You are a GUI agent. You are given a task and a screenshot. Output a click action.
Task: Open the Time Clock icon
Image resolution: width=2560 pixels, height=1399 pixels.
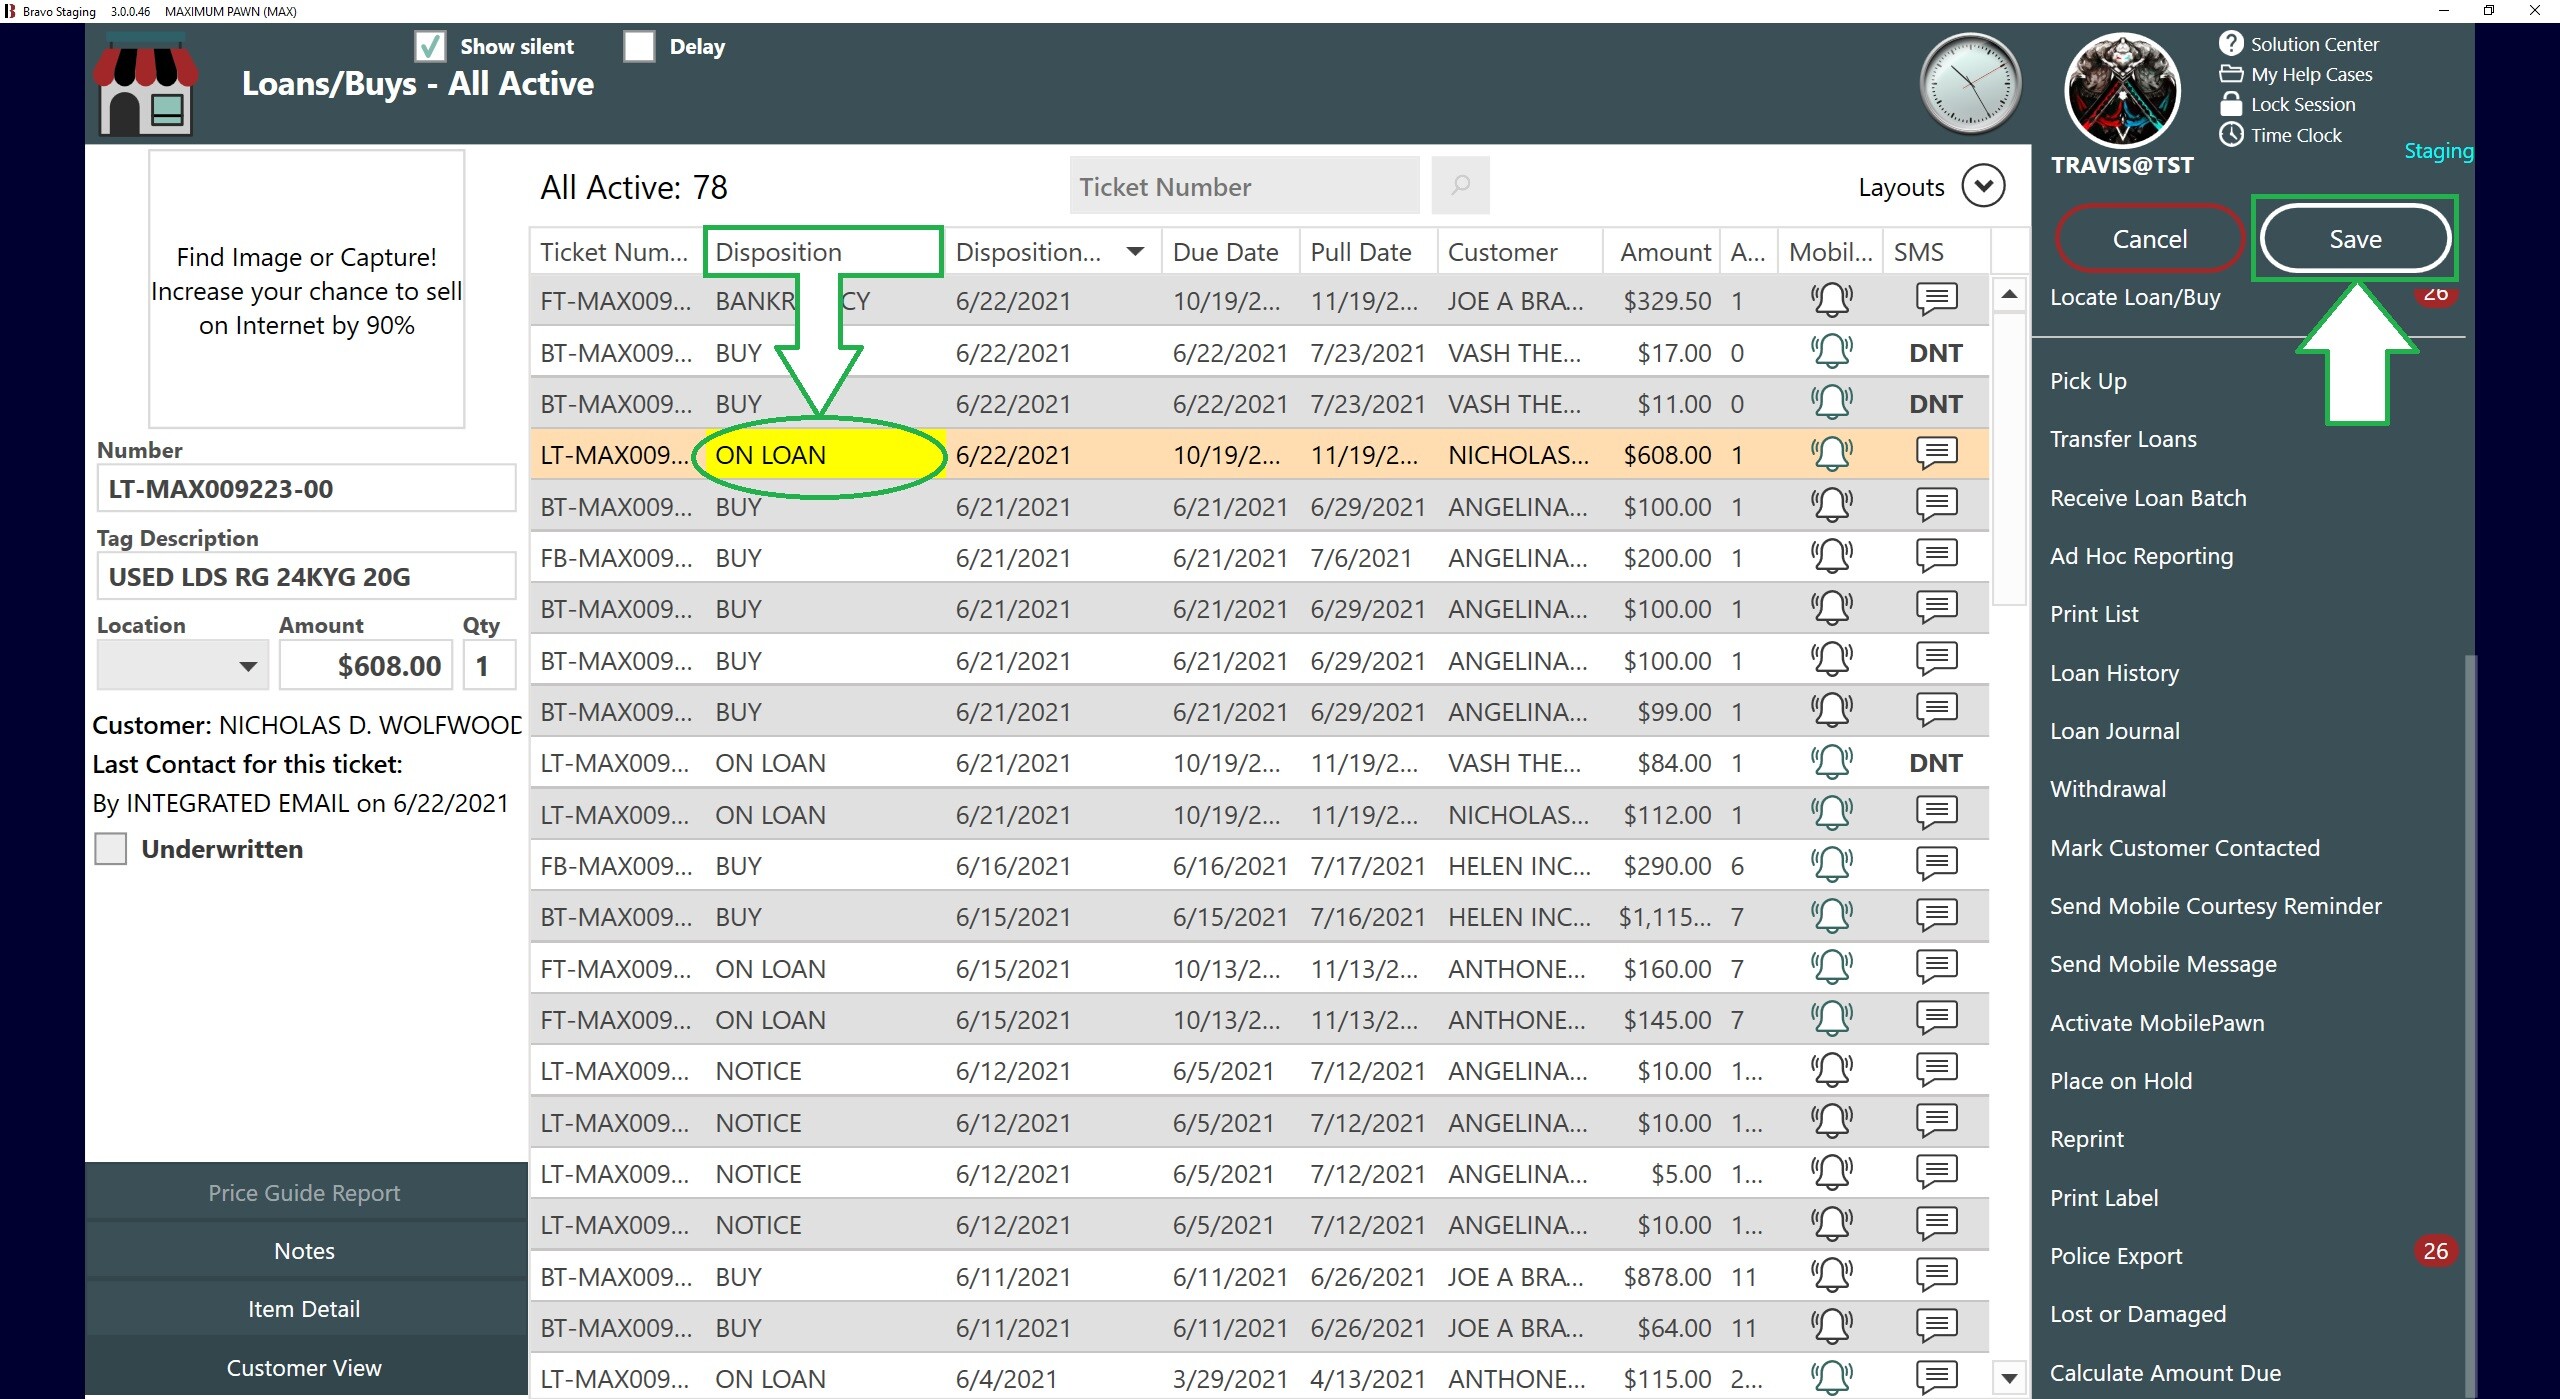point(2231,134)
